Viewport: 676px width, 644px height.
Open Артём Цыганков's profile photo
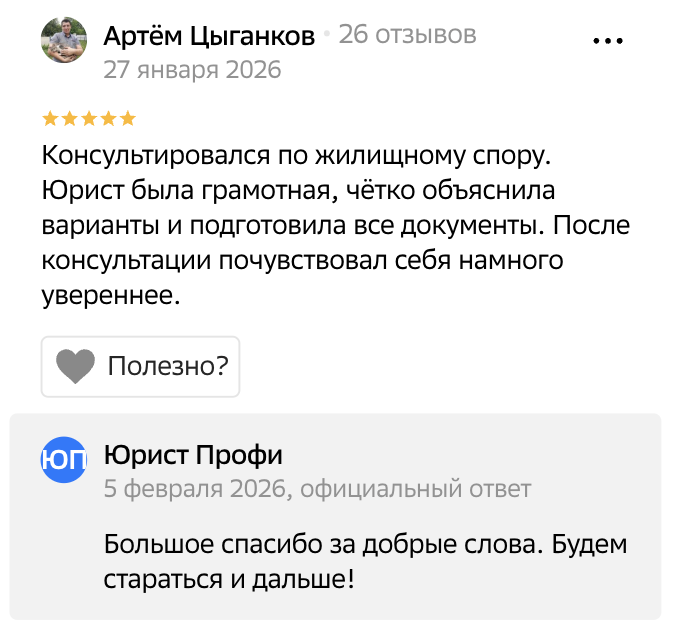pos(64,41)
